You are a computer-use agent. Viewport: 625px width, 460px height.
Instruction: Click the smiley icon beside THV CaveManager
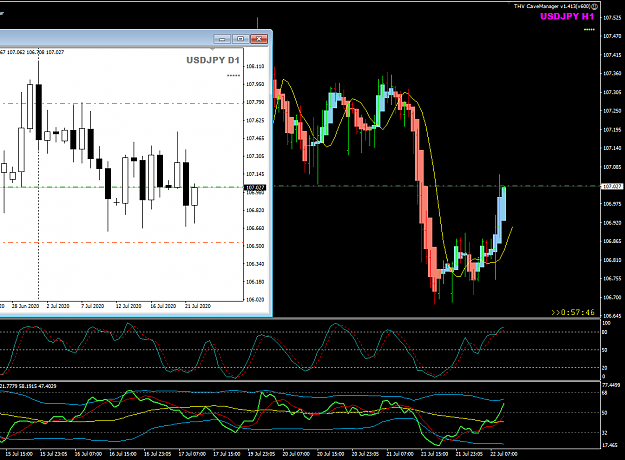coord(594,6)
